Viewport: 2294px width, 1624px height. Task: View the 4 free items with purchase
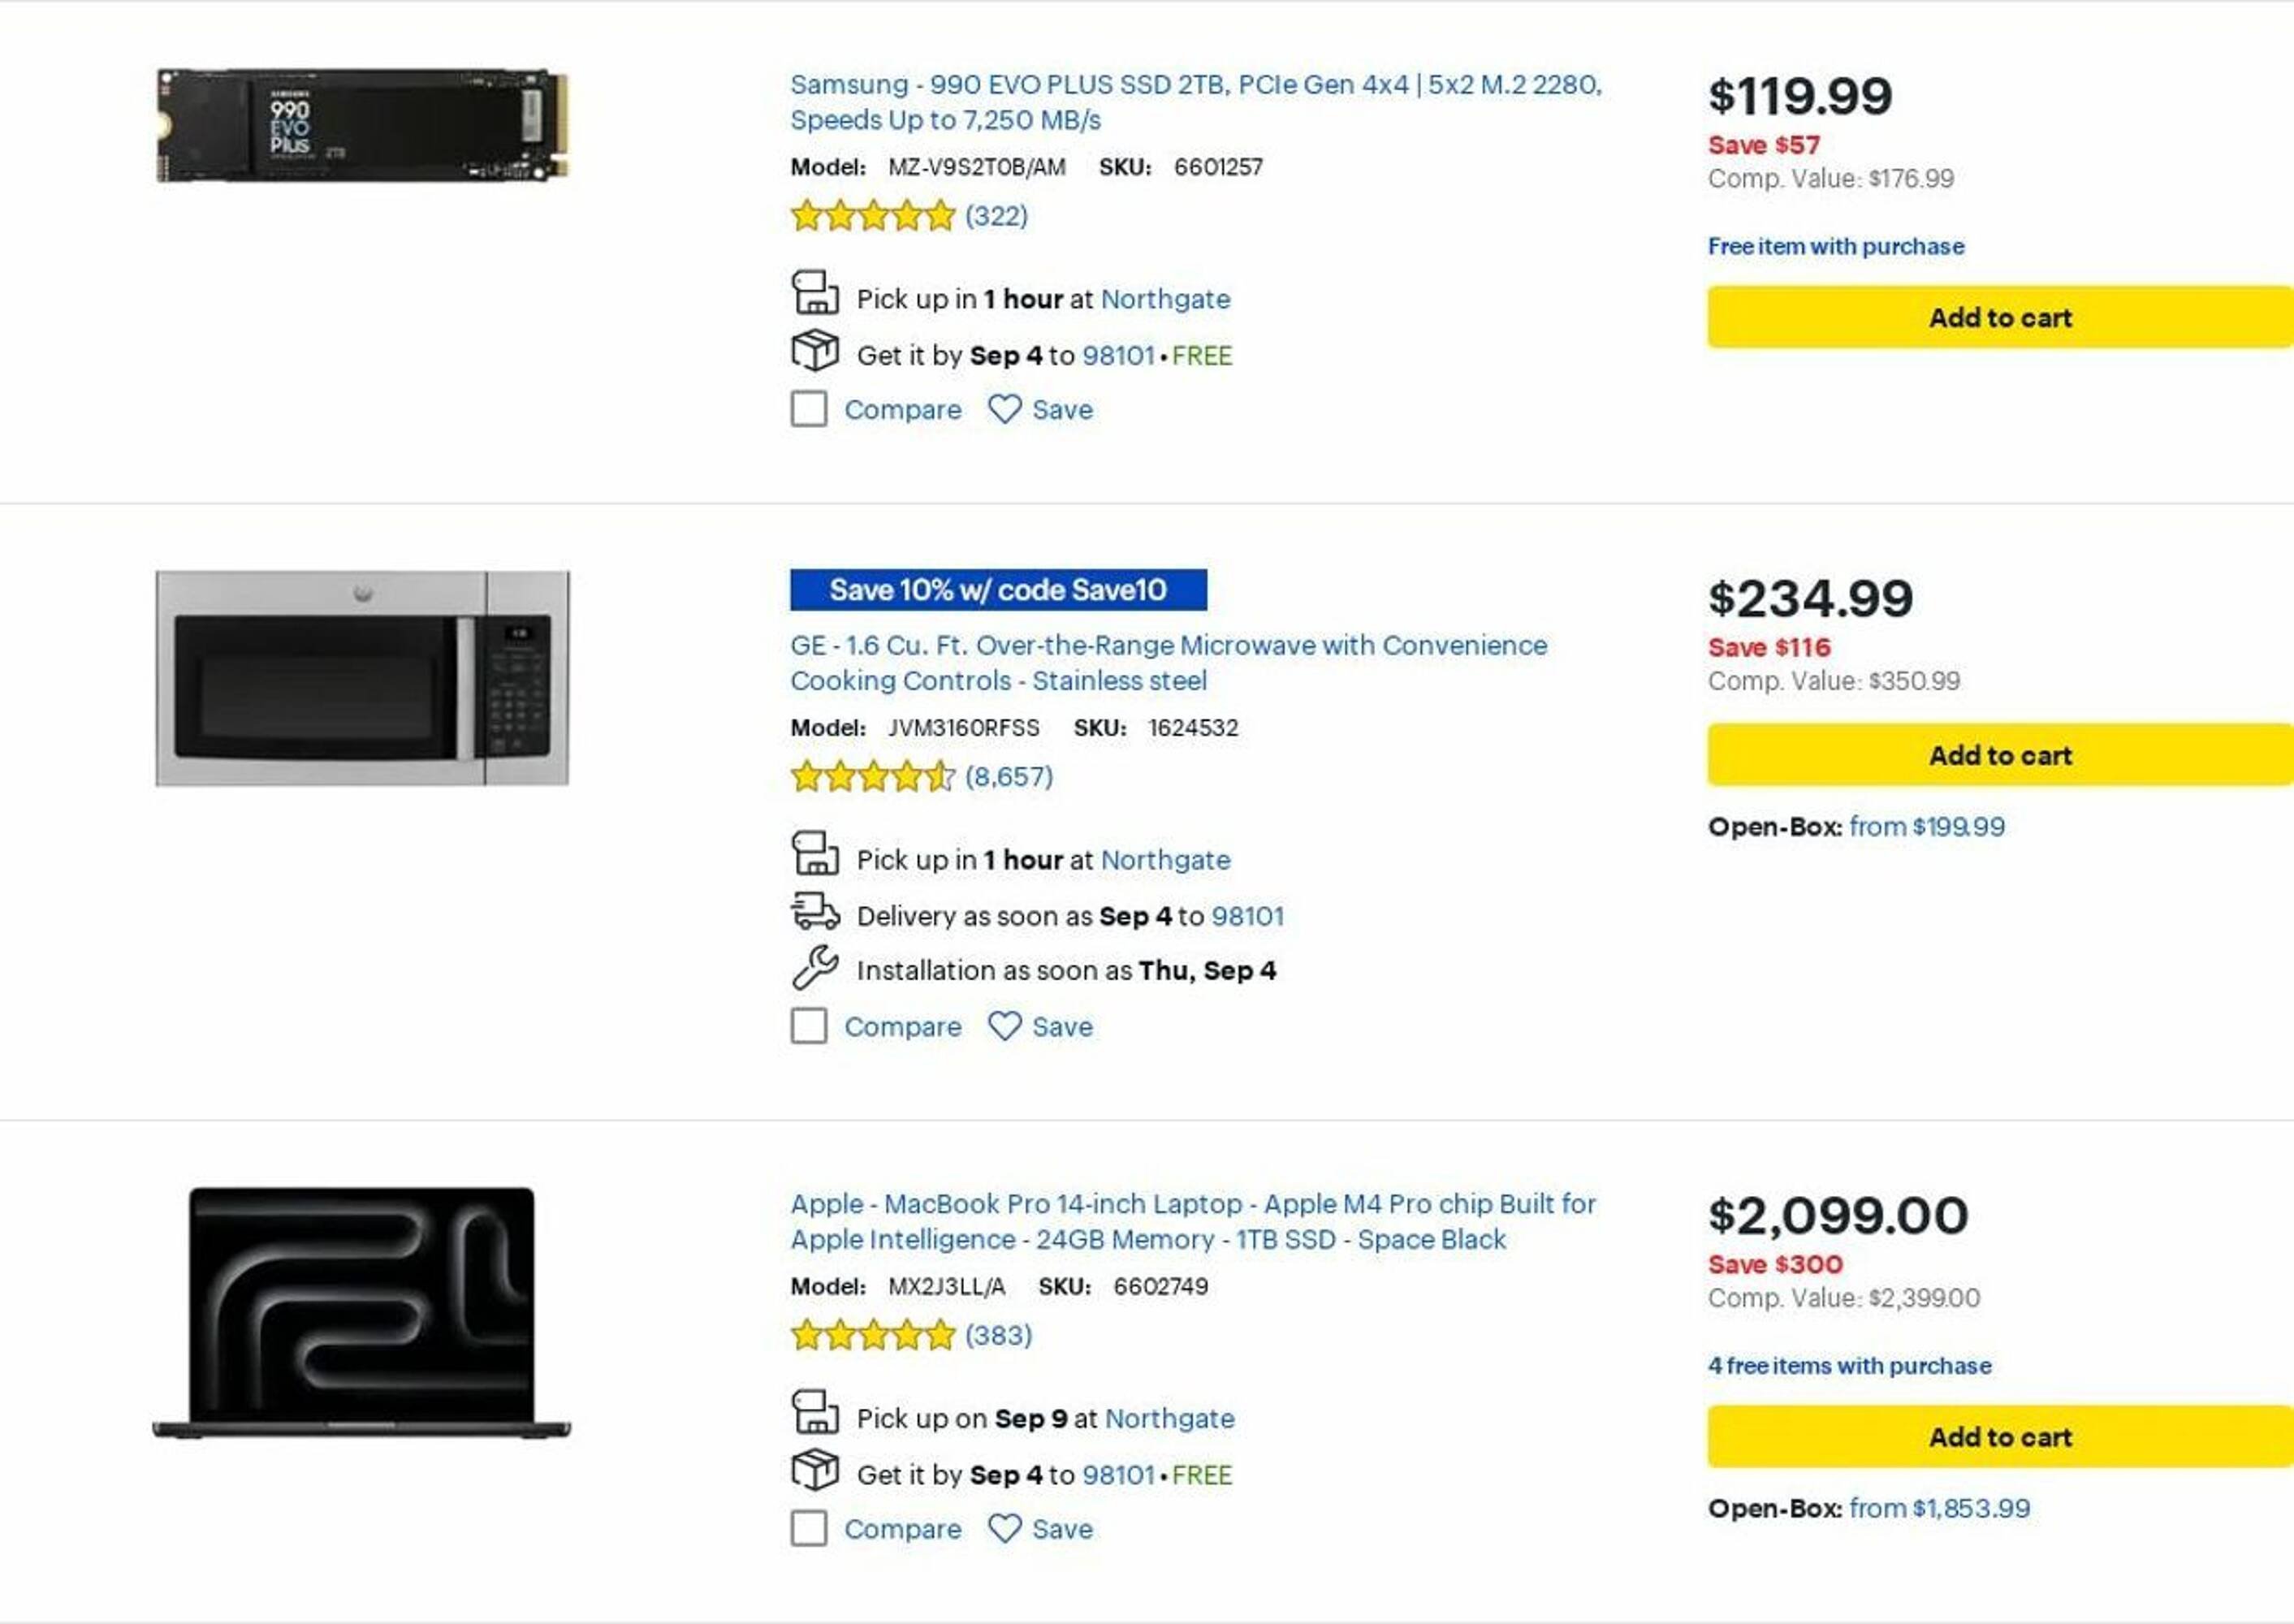(1849, 1366)
